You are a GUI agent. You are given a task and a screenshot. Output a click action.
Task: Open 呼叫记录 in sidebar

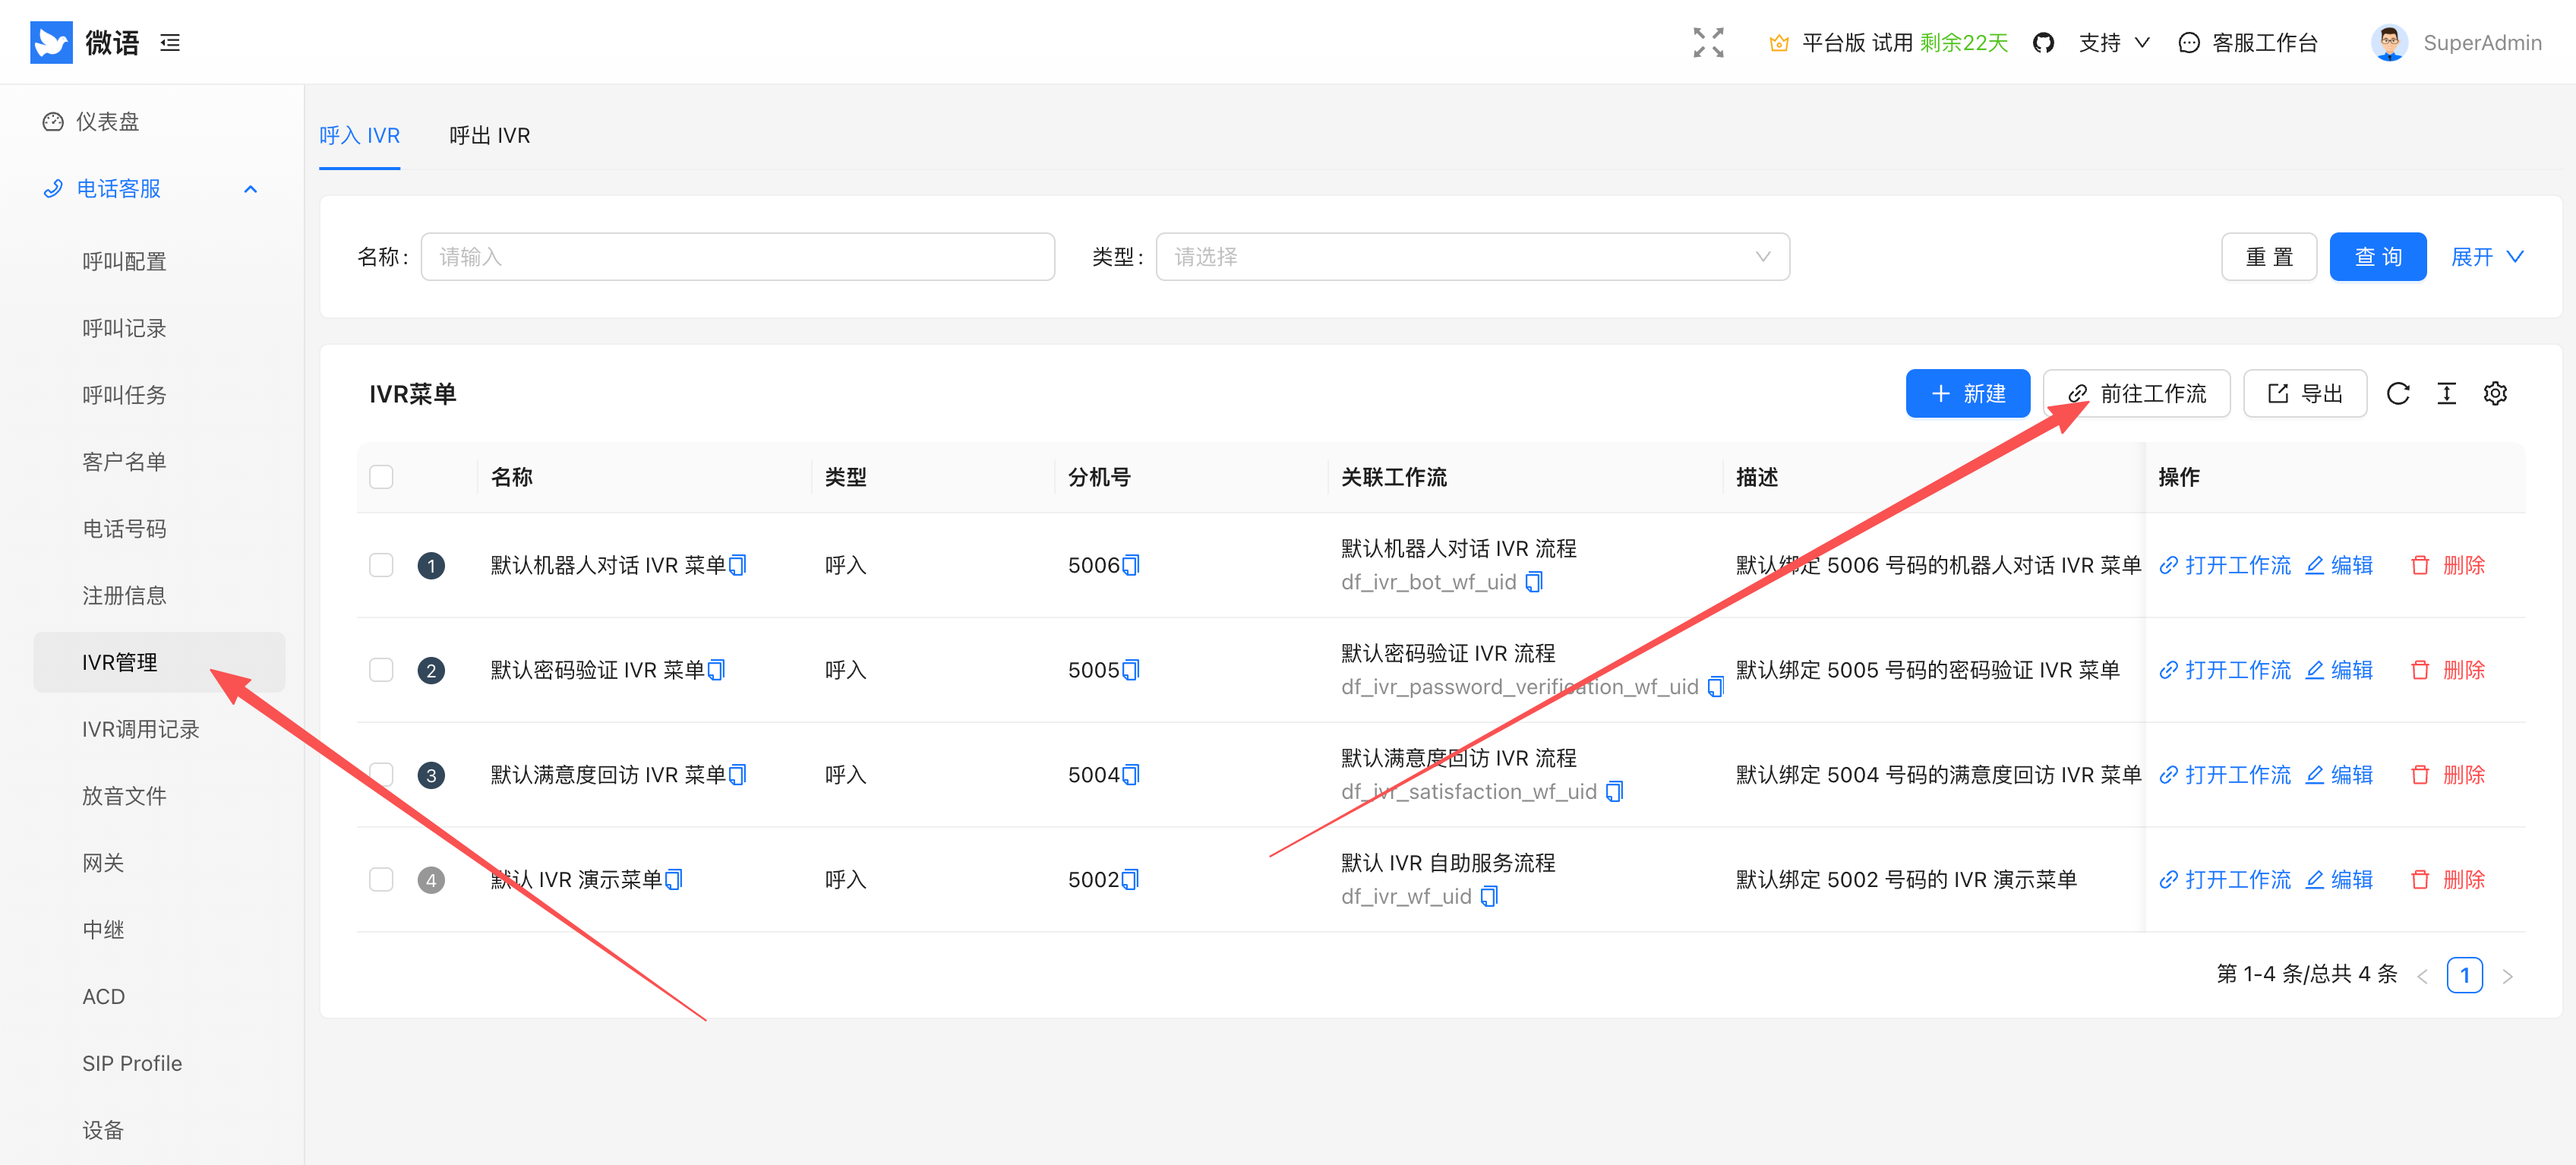coord(124,328)
